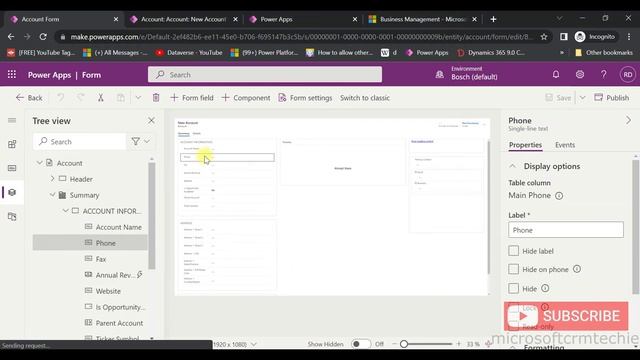Image resolution: width=640 pixels, height=360 pixels.
Task: Open the Tree view filter dropdown
Action: coord(141,141)
